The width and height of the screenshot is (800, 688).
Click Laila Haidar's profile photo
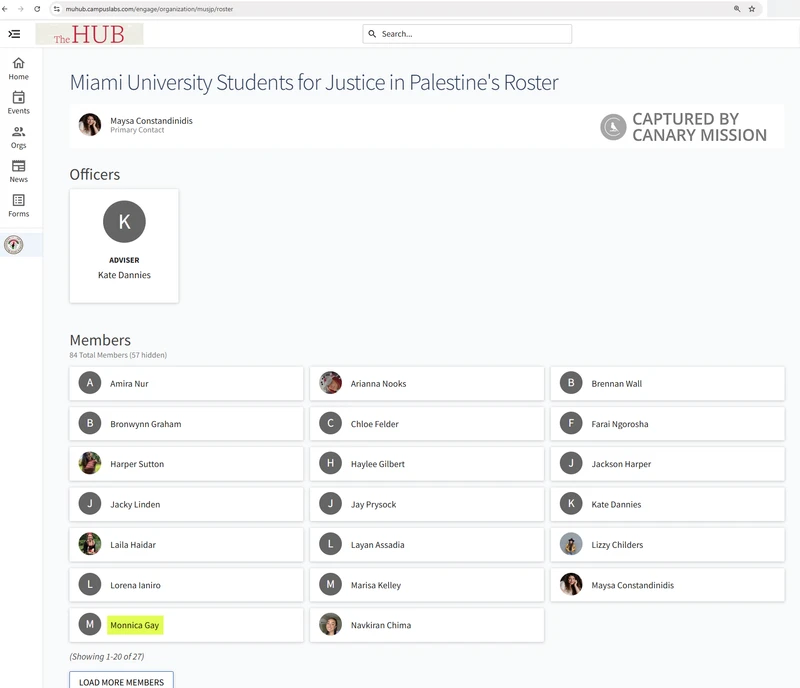(90, 544)
